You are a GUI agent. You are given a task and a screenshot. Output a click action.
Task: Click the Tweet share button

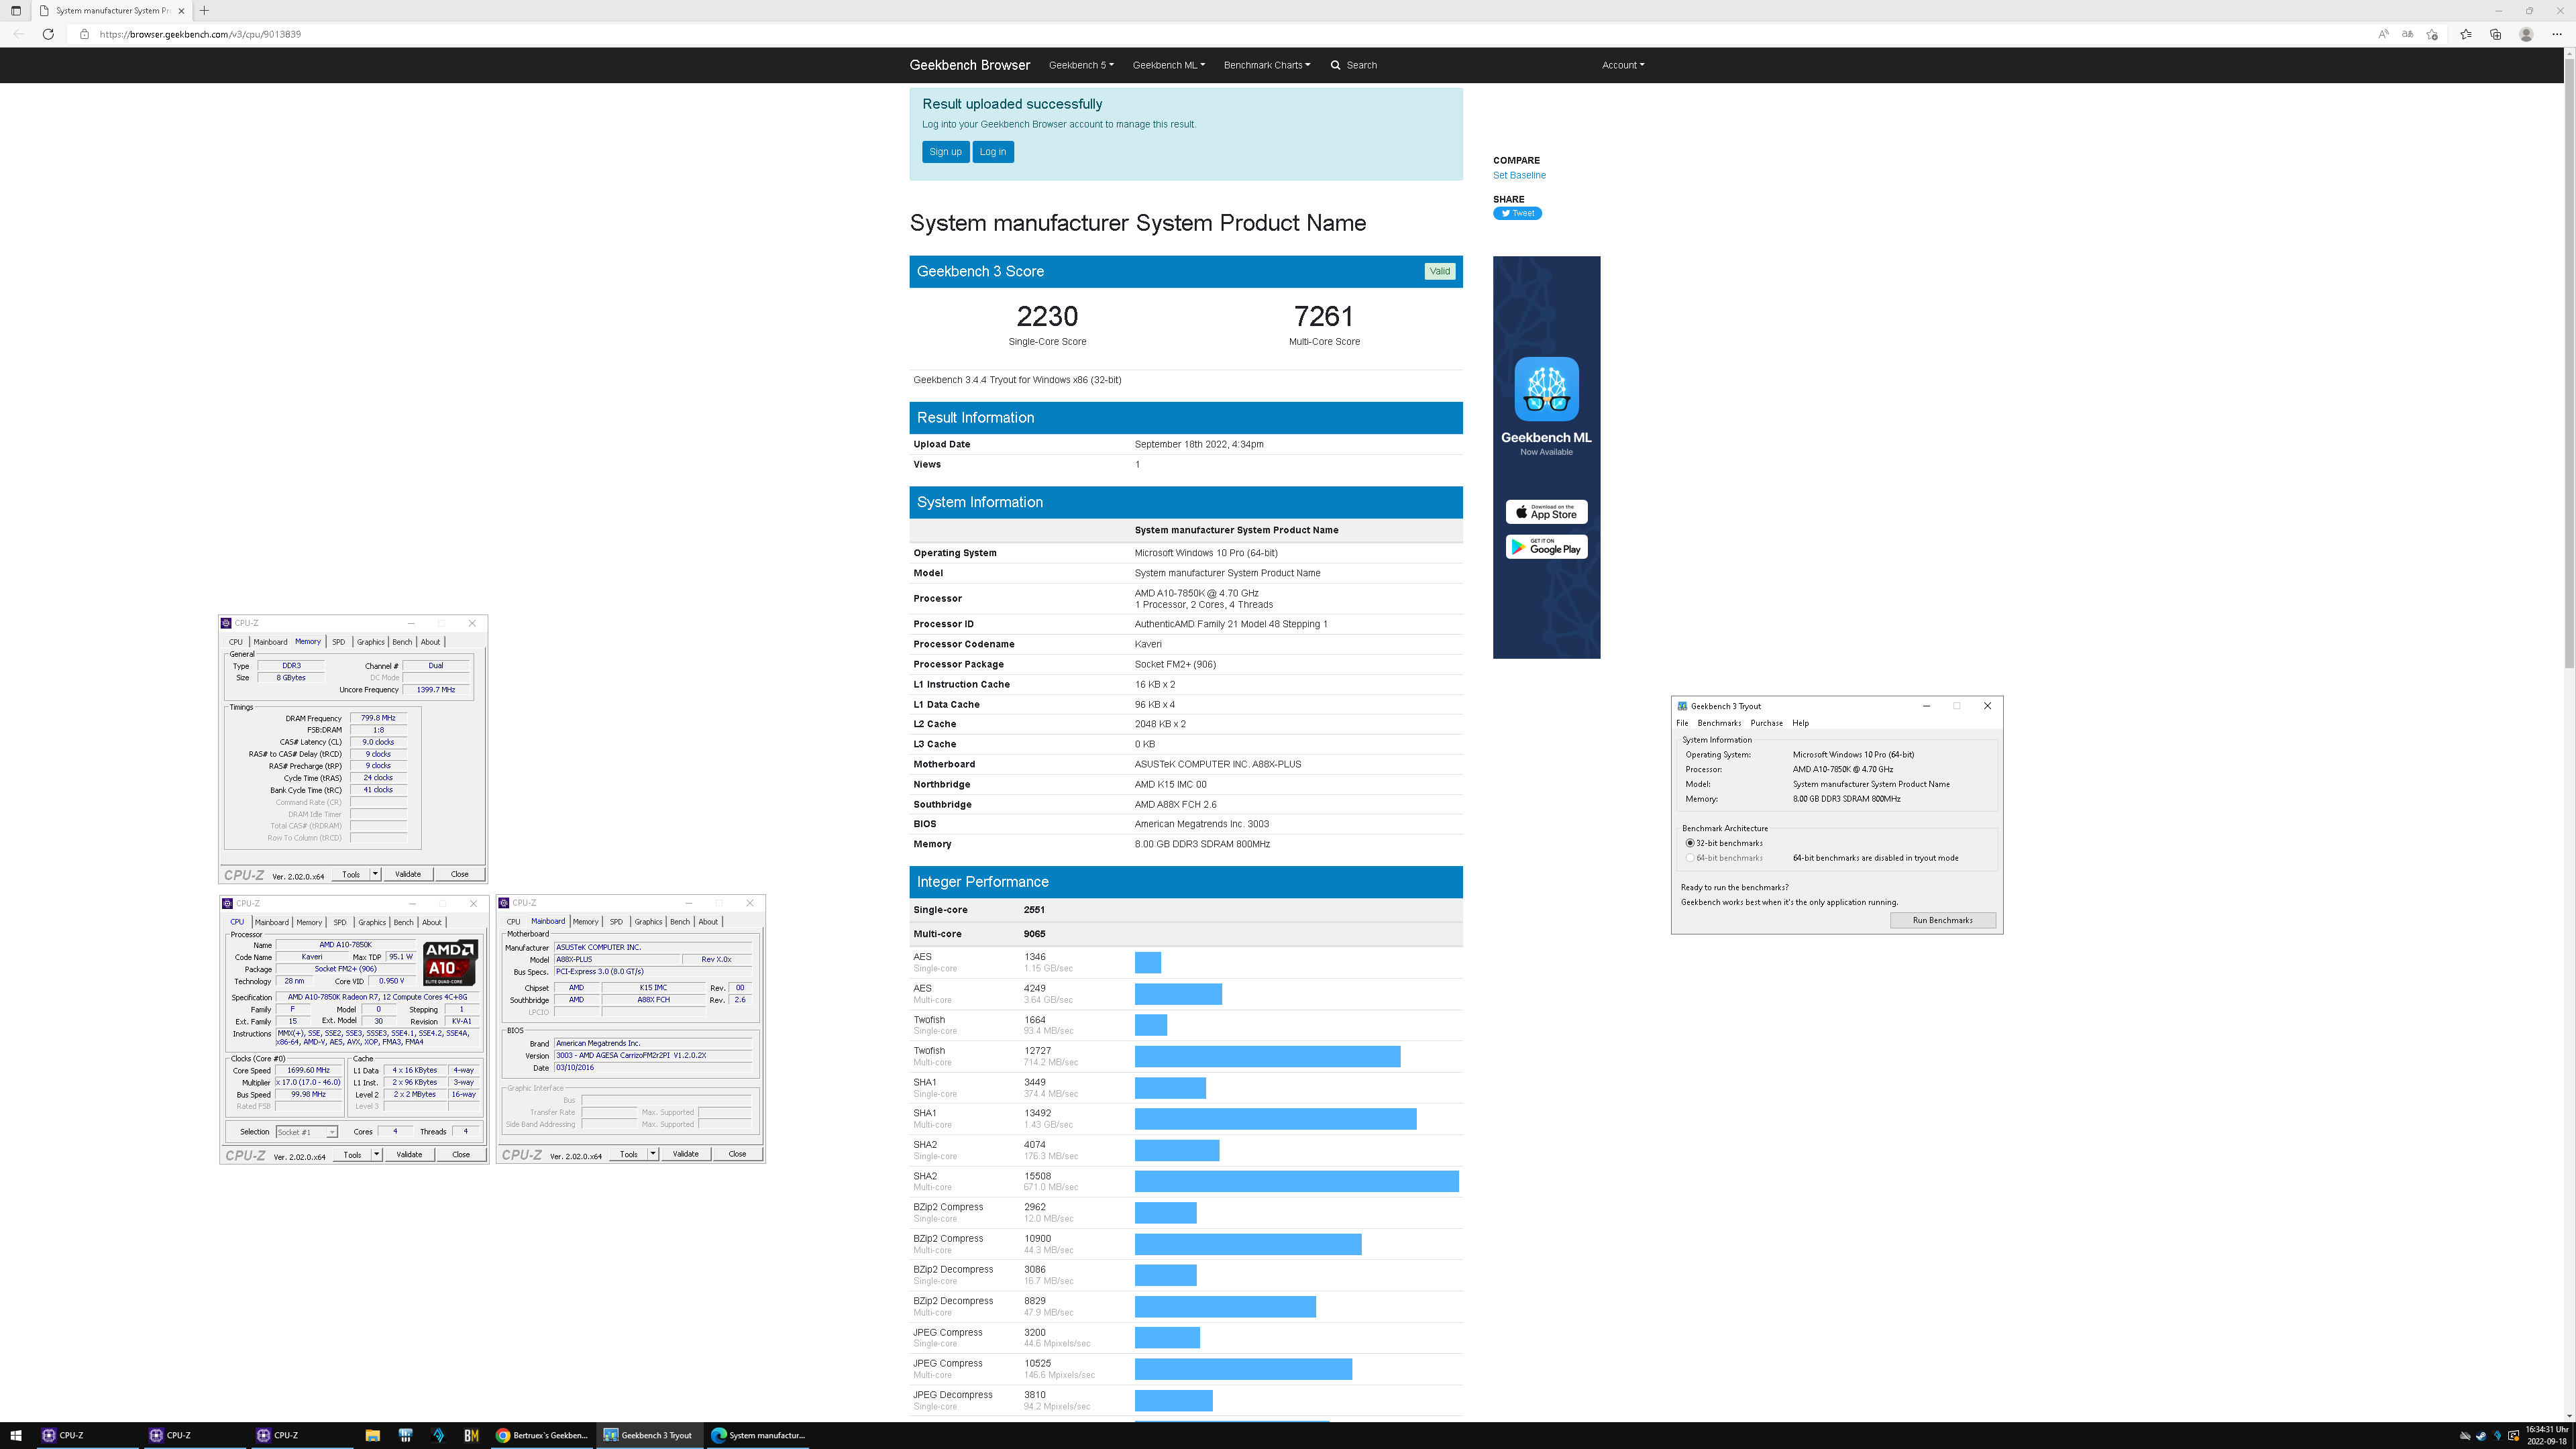(1517, 213)
